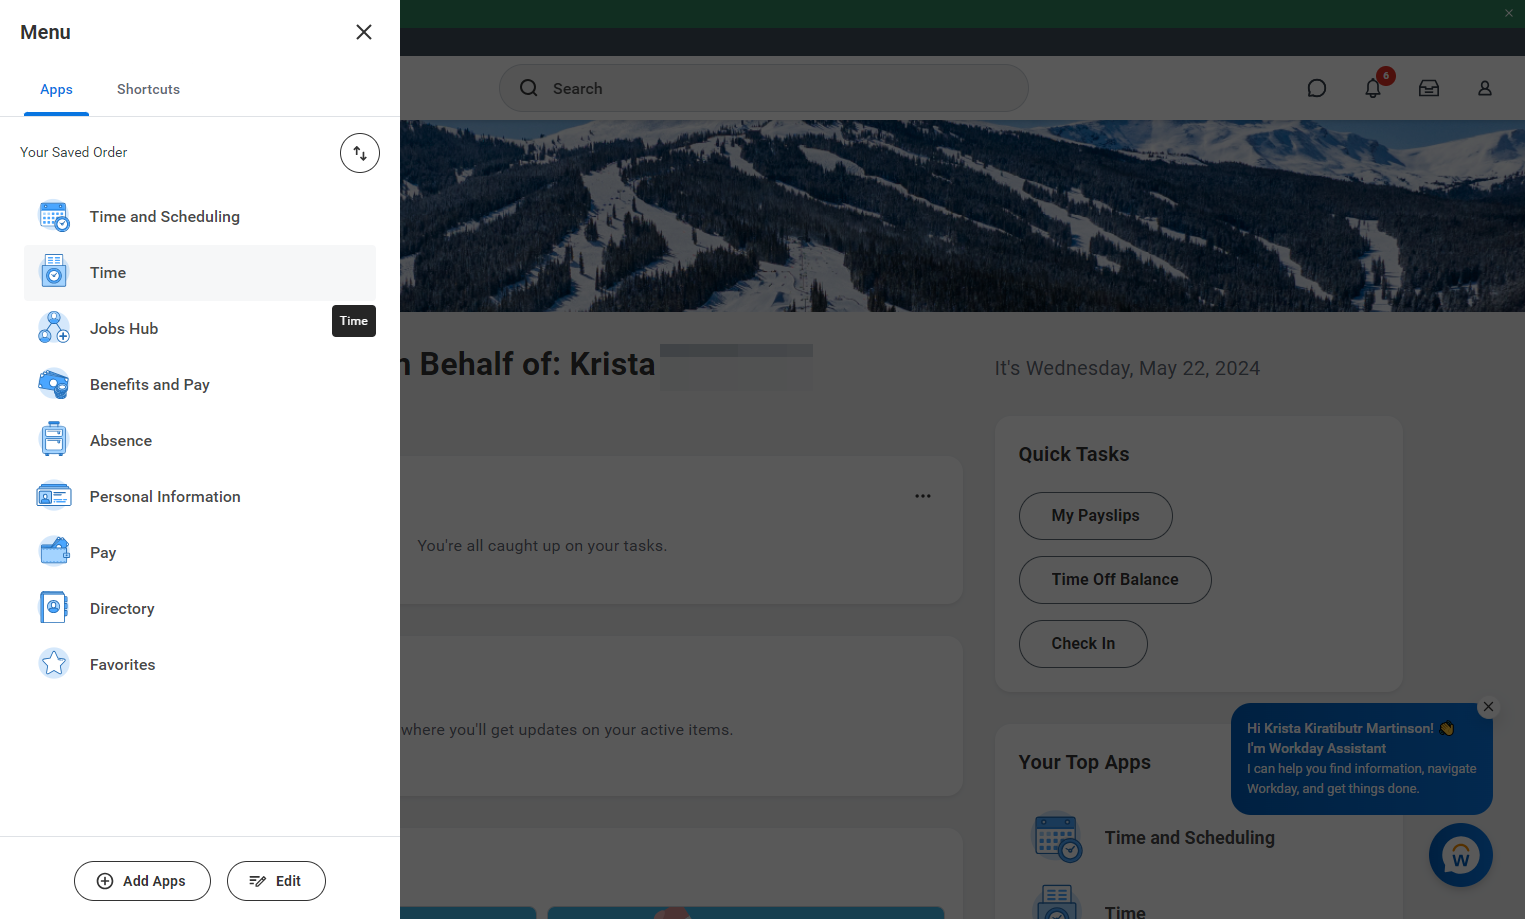
Task: Switch to the Apps tab
Action: (56, 90)
